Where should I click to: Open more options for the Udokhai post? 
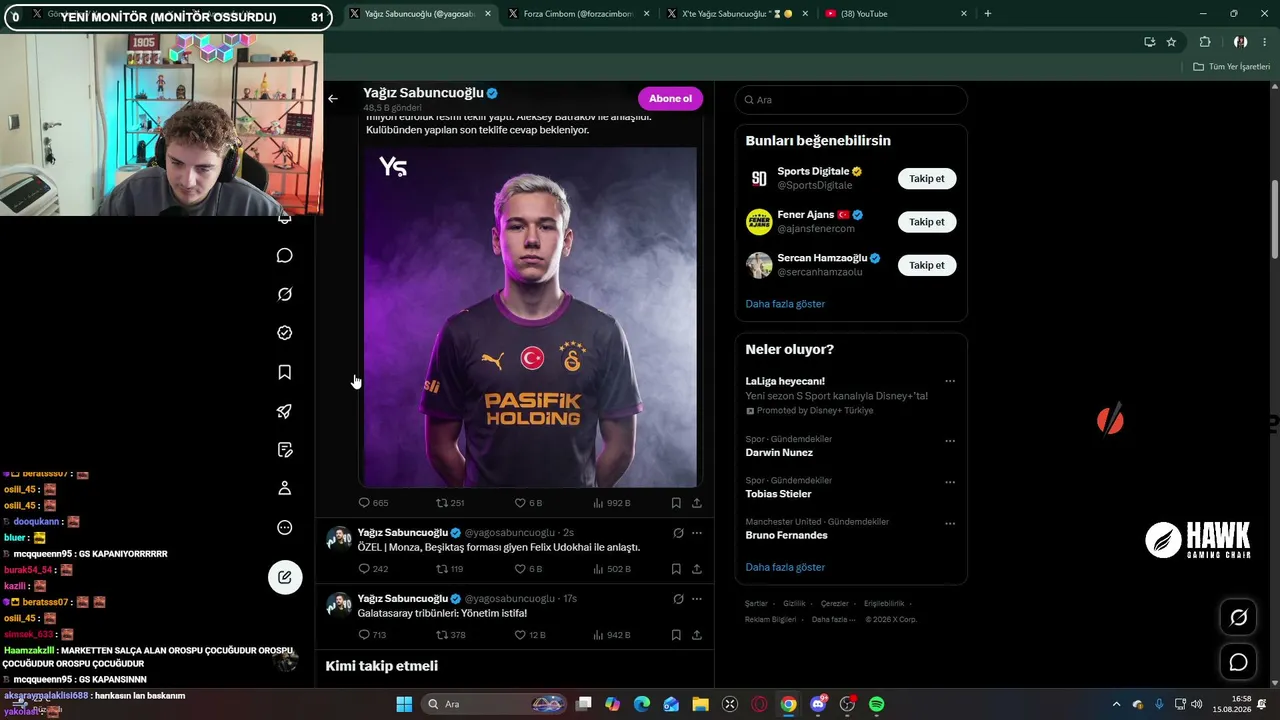click(697, 533)
